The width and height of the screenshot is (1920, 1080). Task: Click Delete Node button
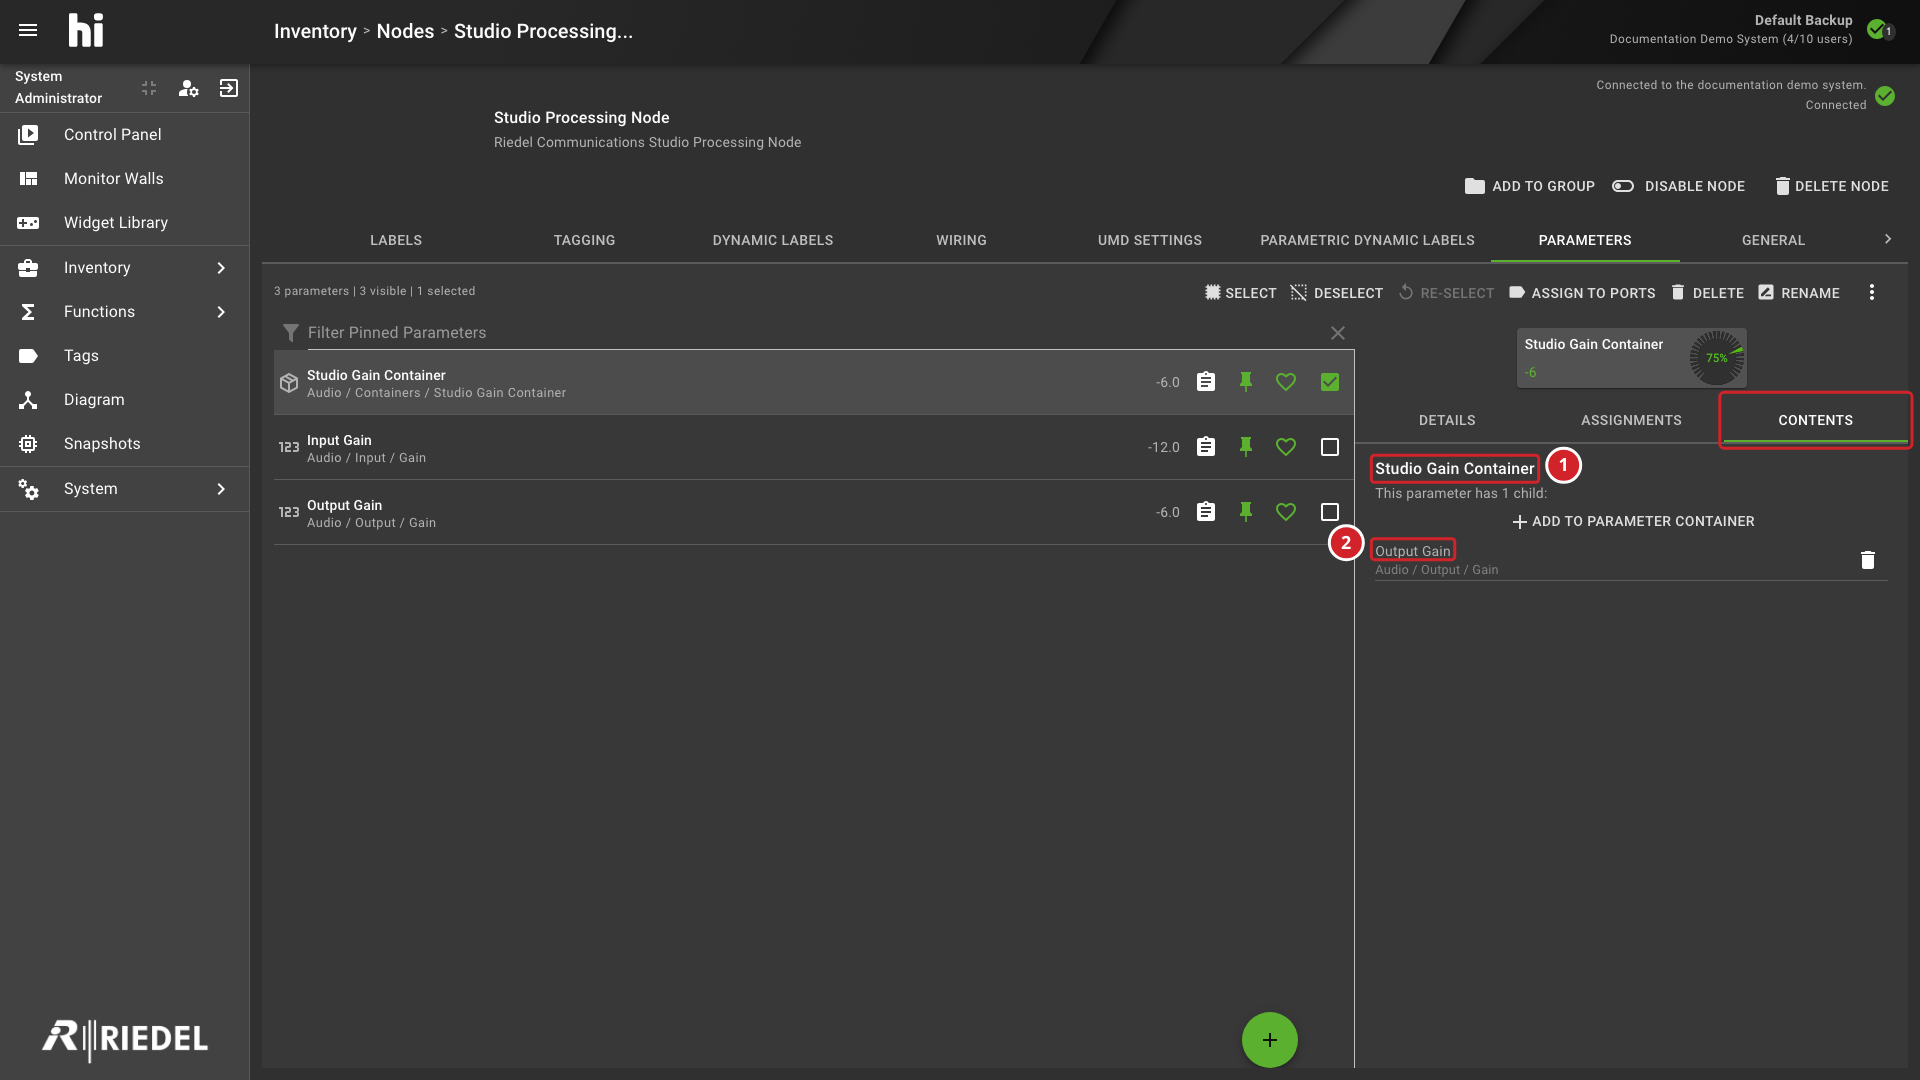[x=1832, y=186]
